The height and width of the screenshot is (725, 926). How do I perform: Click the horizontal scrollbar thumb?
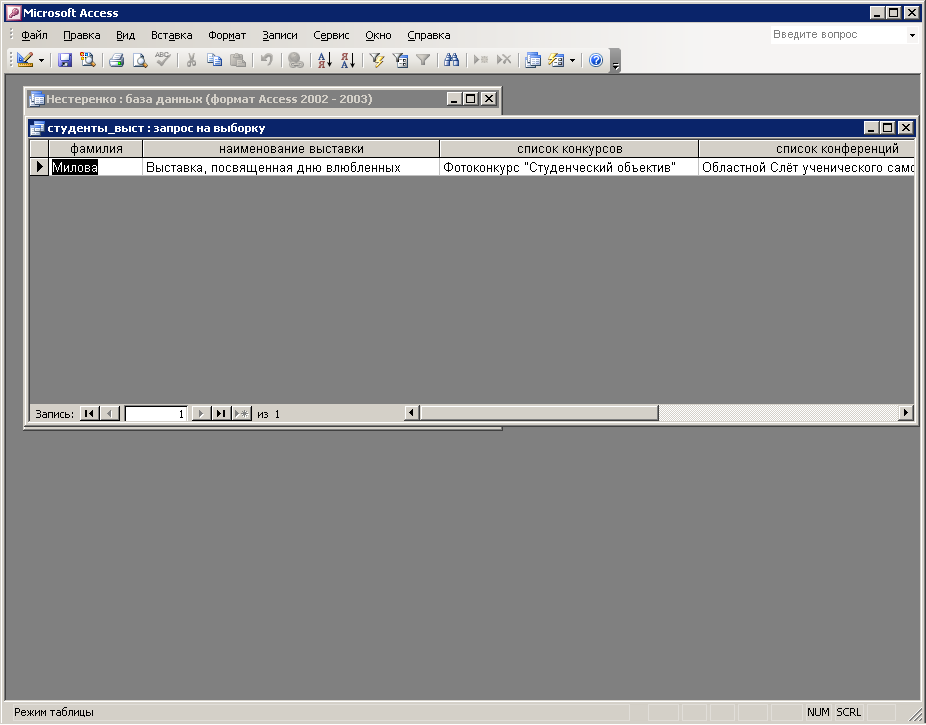pos(539,413)
